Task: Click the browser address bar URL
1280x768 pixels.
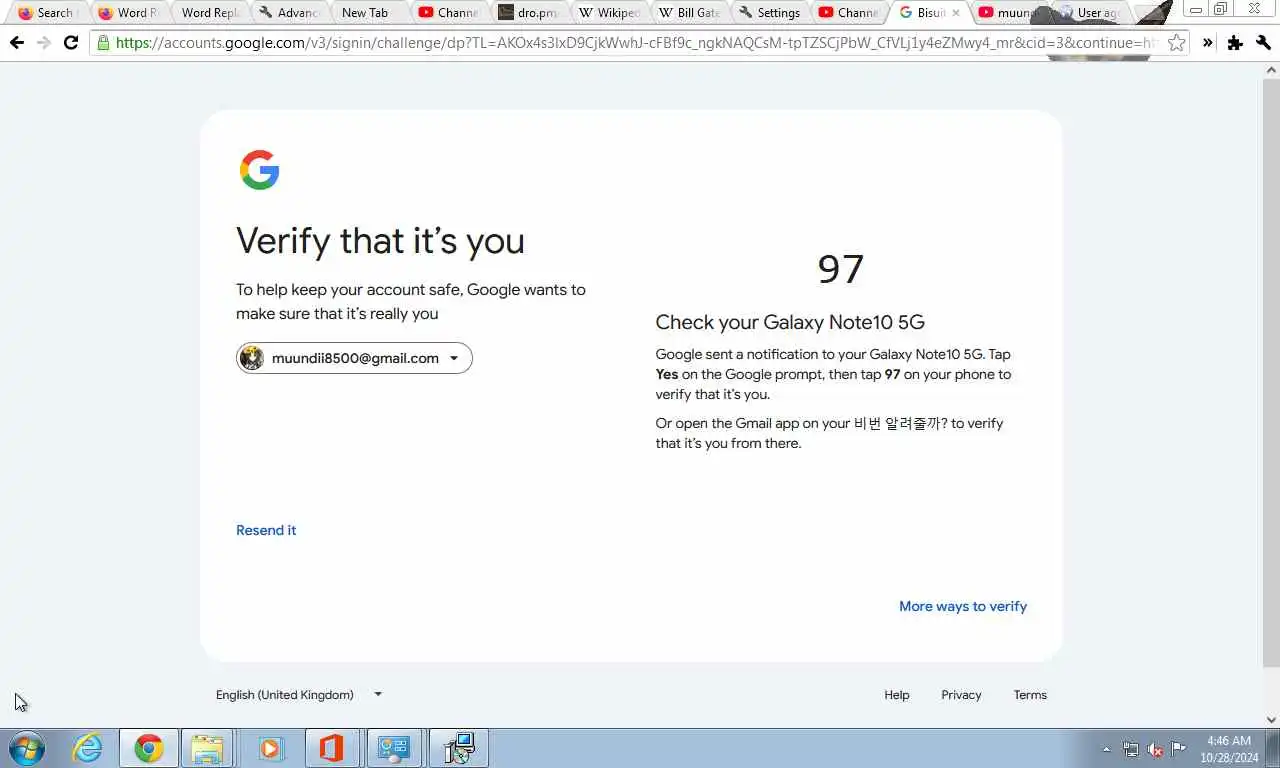Action: [637, 43]
